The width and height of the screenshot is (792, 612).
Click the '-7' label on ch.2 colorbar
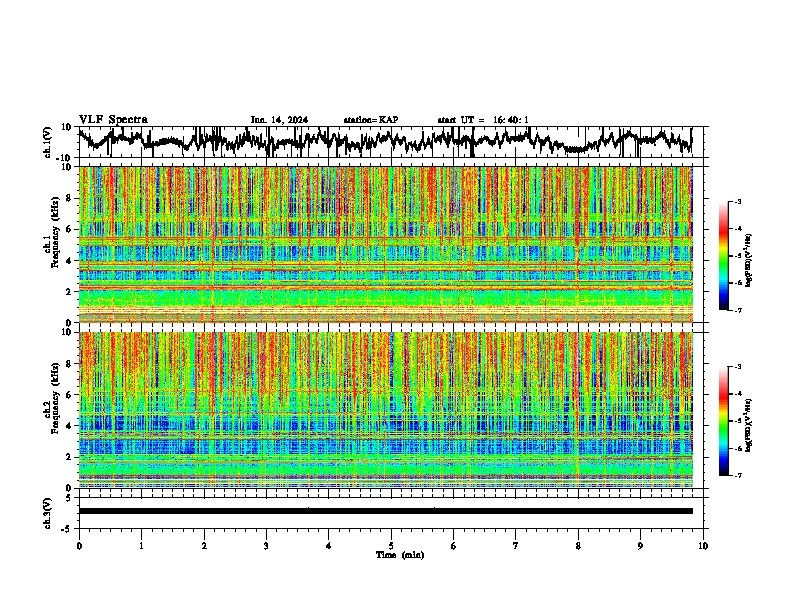738,476
